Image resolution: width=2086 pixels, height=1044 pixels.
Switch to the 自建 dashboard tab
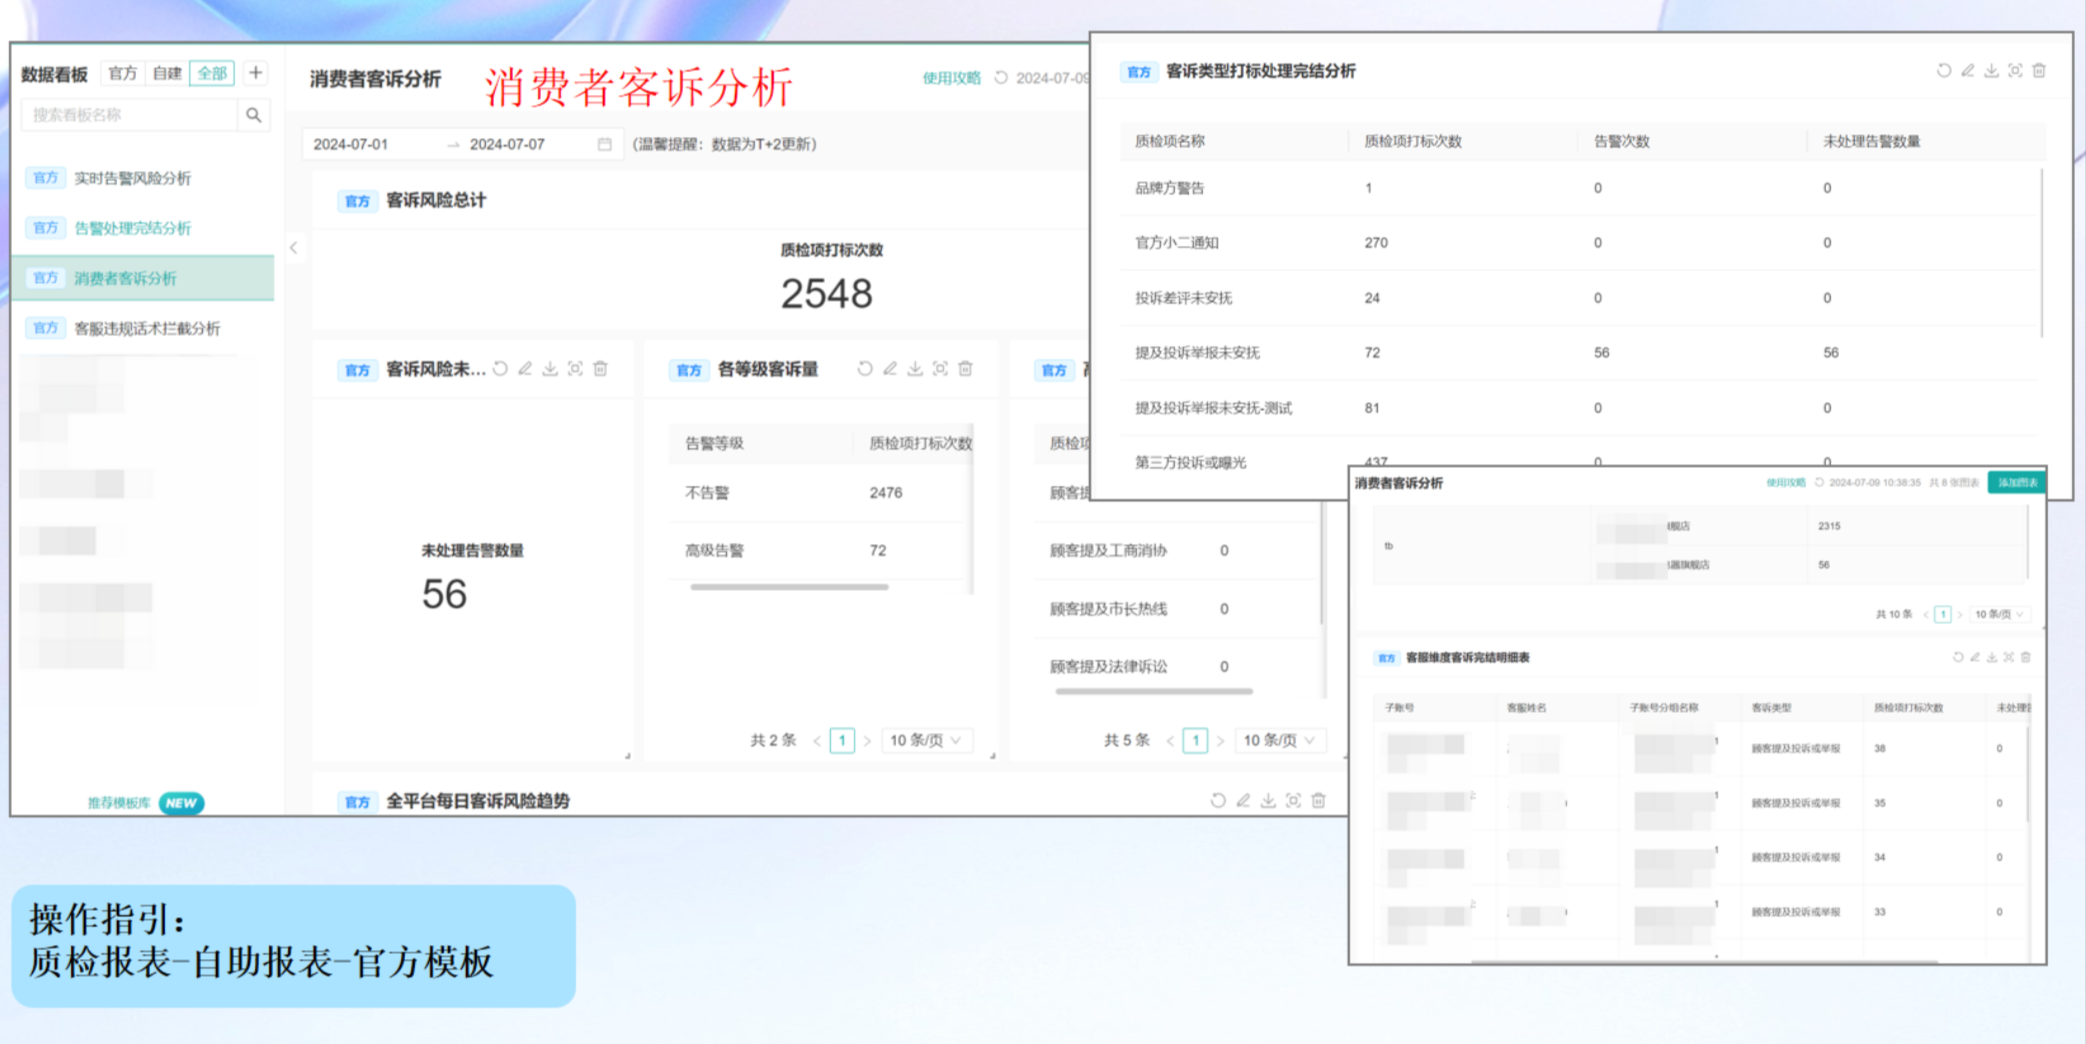[x=167, y=73]
